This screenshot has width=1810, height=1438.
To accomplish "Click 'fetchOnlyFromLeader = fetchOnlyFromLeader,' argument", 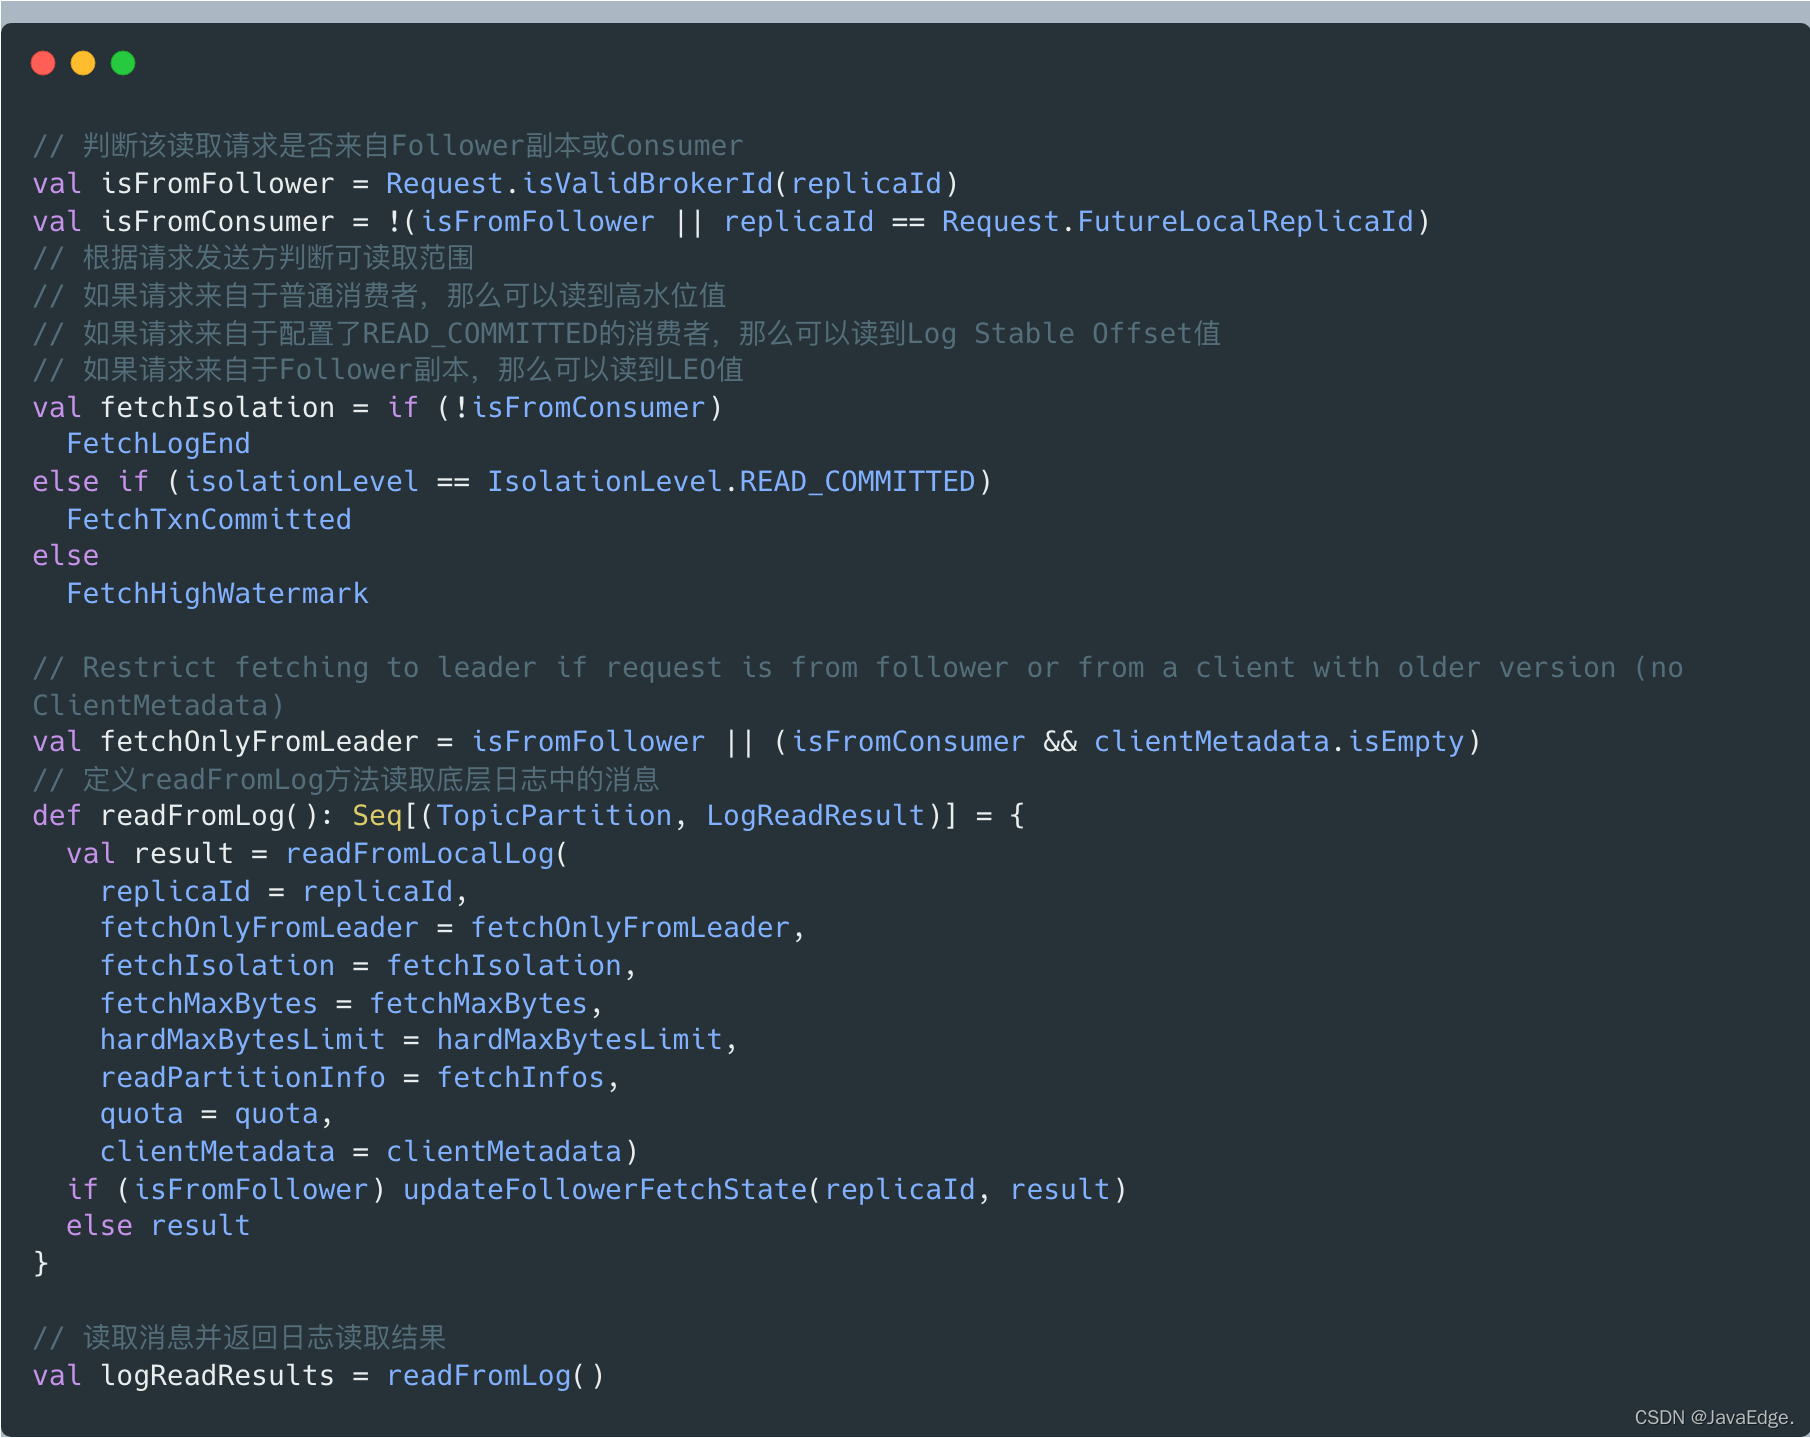I will click(452, 928).
